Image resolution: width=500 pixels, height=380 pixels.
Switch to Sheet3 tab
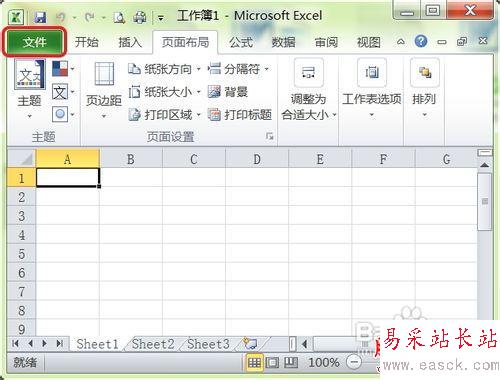click(208, 344)
